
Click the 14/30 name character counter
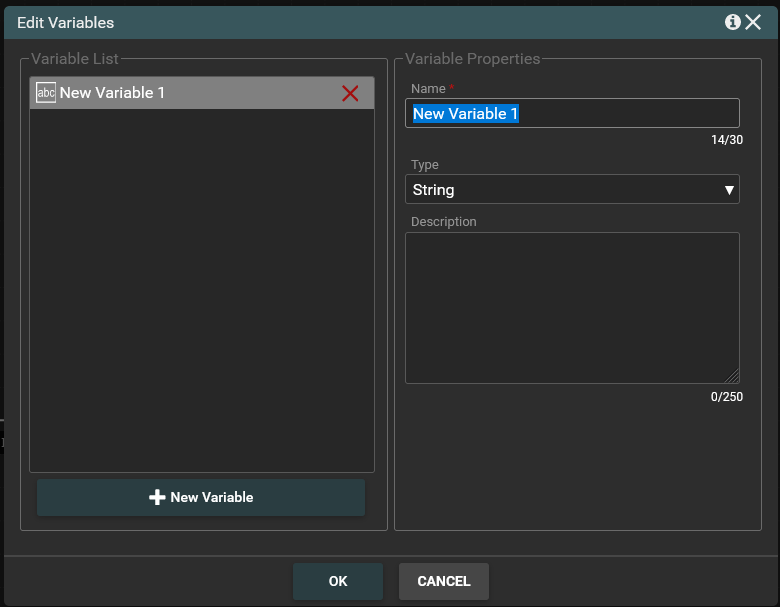pos(726,140)
